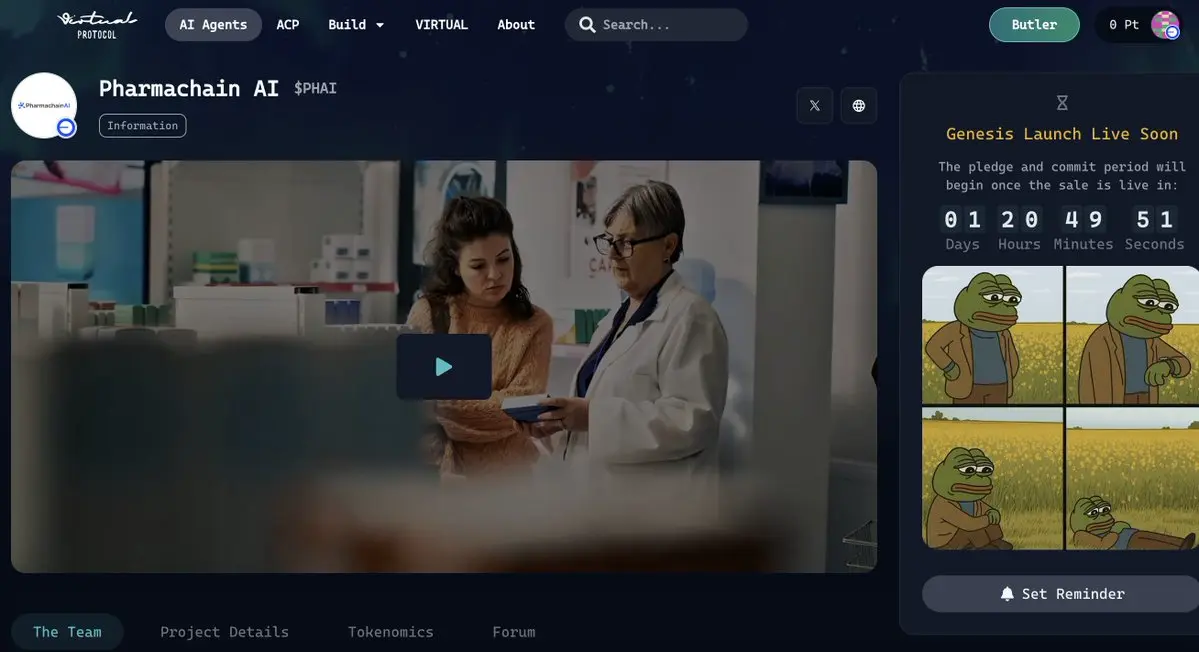
Task: Click the Days countdown value
Action: click(962, 220)
